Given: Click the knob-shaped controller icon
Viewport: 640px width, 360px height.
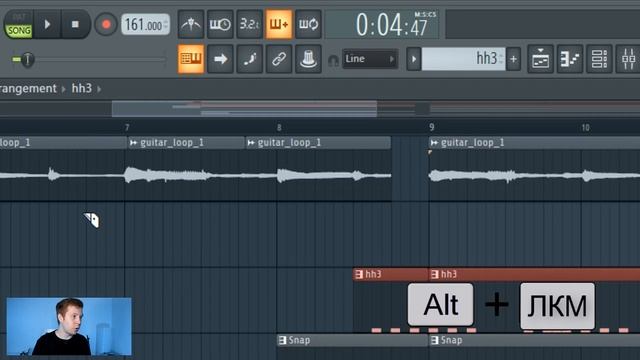Looking at the screenshot, I should click(x=308, y=59).
